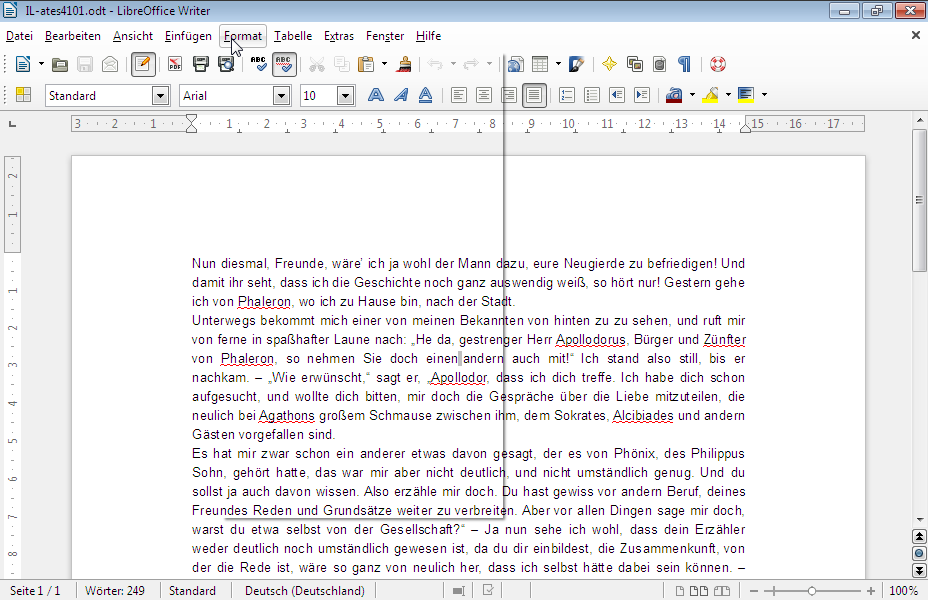Click the 'Wörter: 249' word count

115,591
